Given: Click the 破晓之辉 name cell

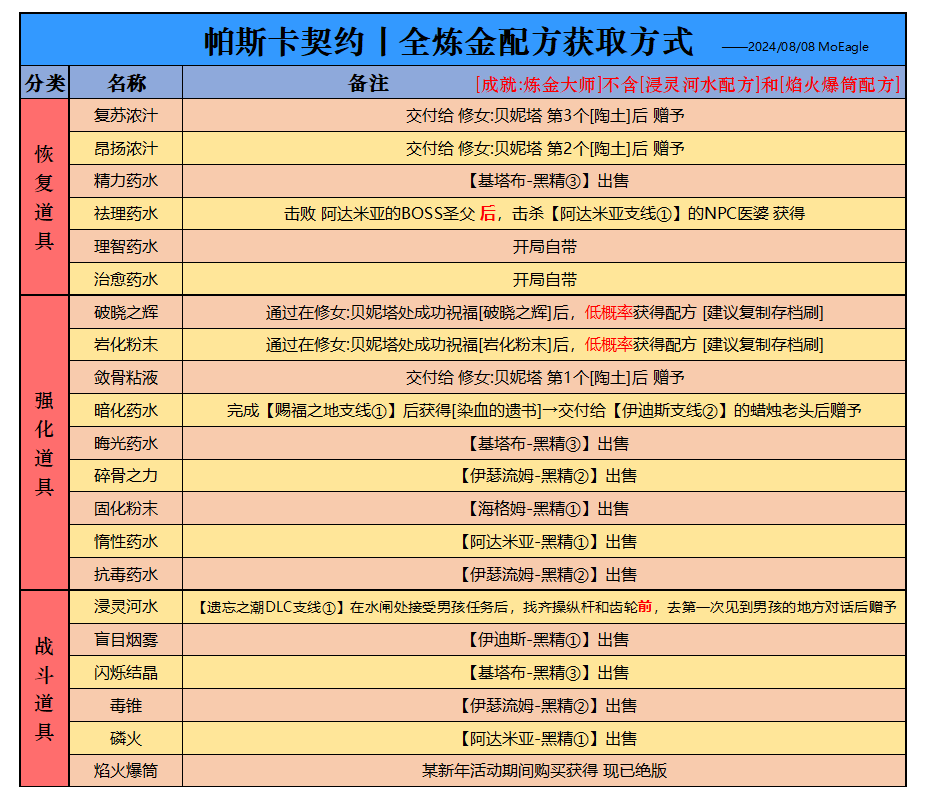Looking at the screenshot, I should click(126, 312).
